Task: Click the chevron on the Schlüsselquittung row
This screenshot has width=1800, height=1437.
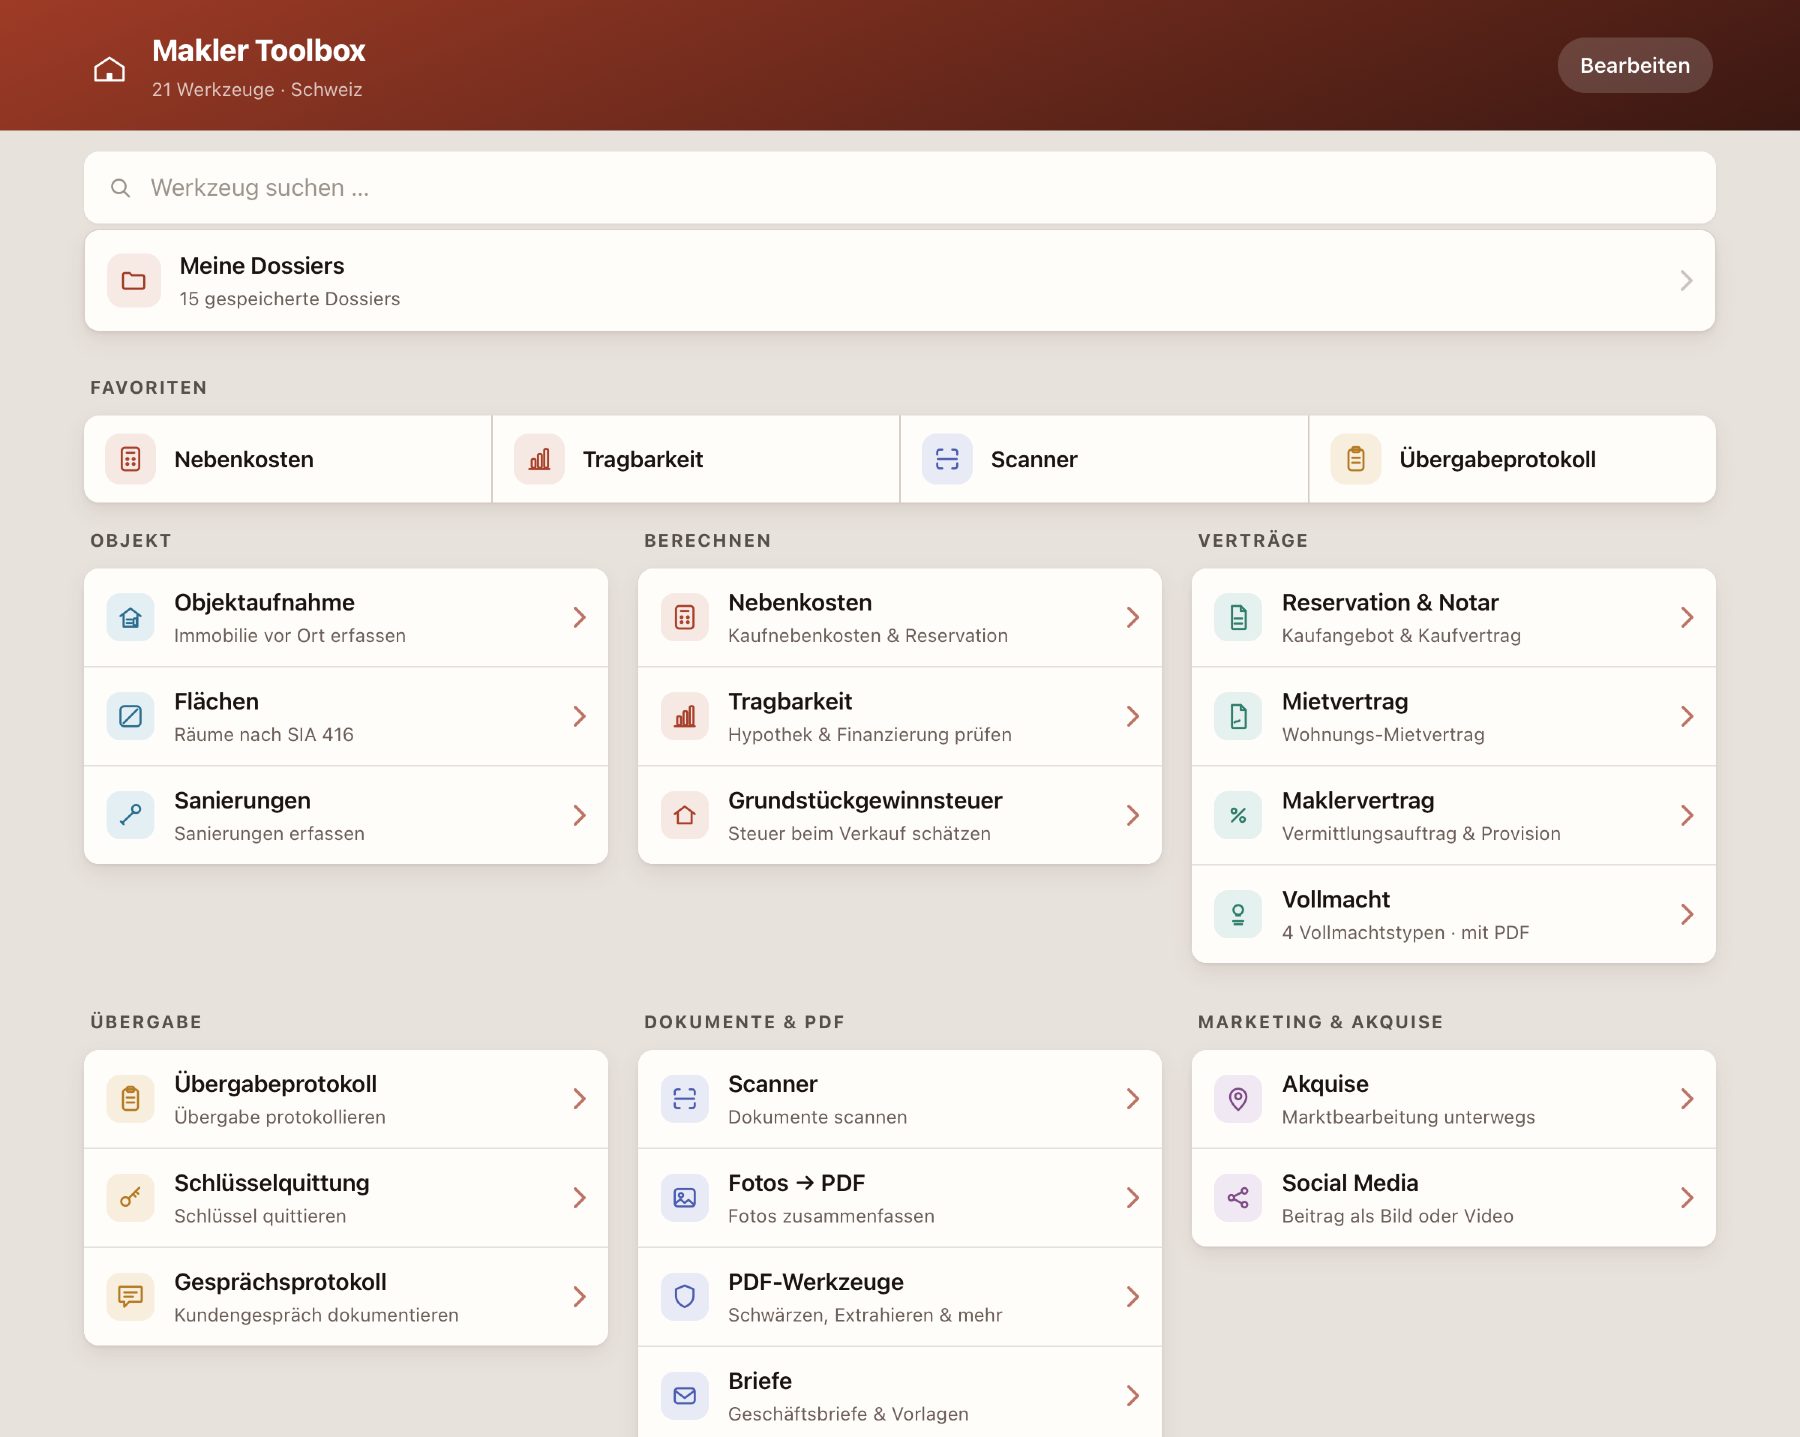Action: tap(579, 1198)
